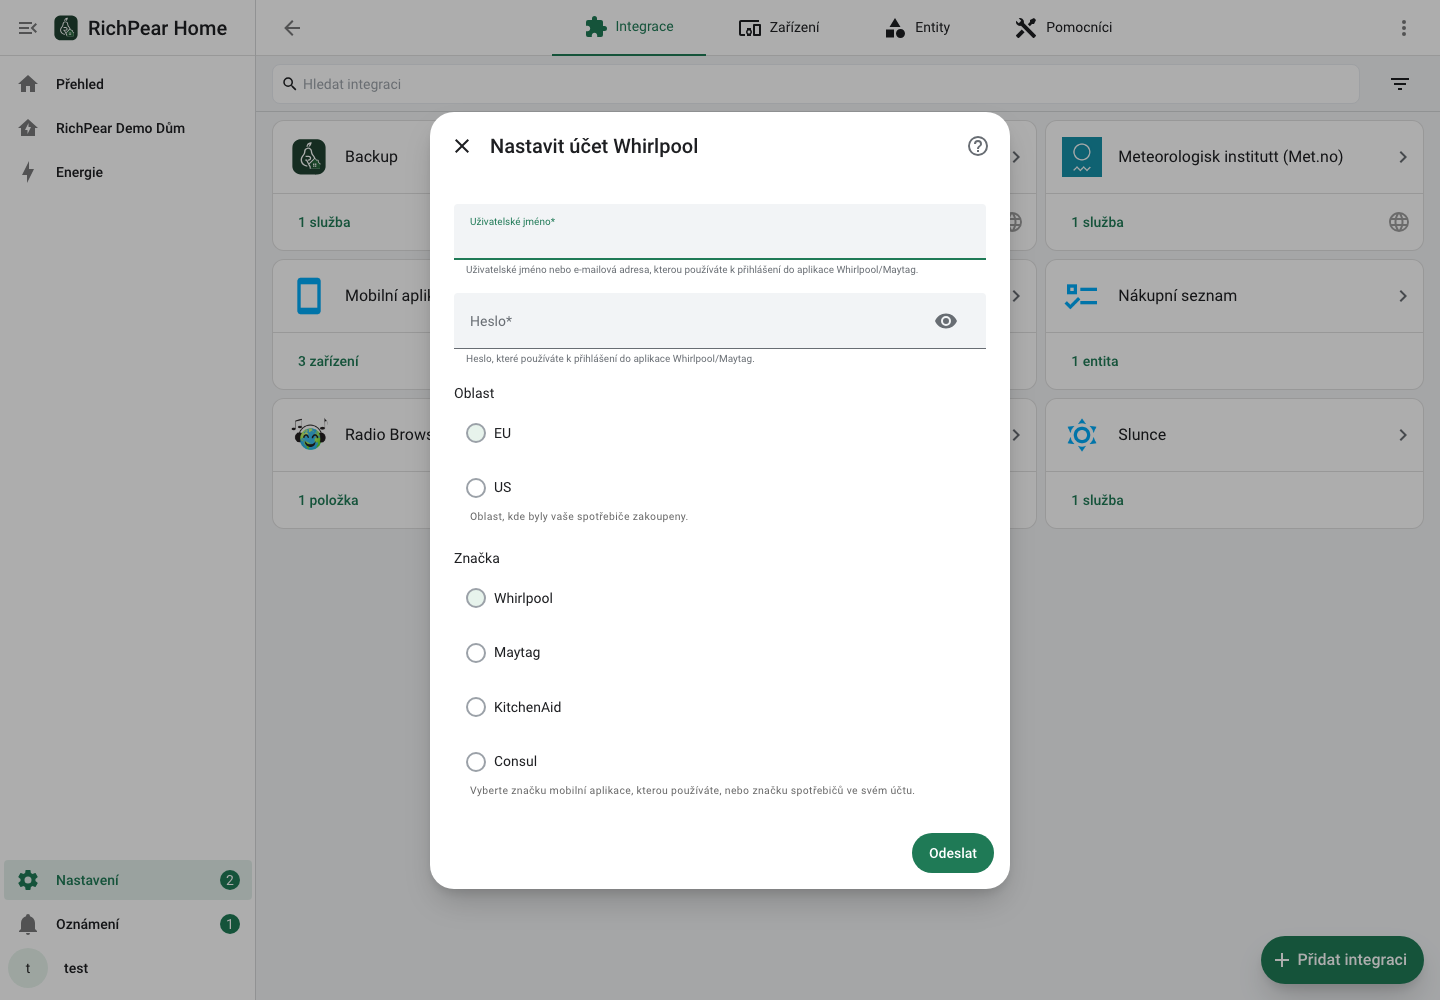1440x1000 pixels.
Task: Open Přehled in the sidebar
Action: [128, 84]
